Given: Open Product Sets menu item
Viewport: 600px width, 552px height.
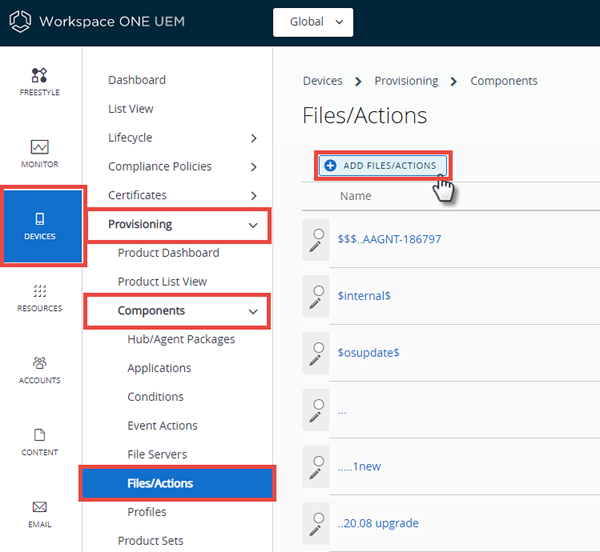Looking at the screenshot, I should (x=150, y=541).
